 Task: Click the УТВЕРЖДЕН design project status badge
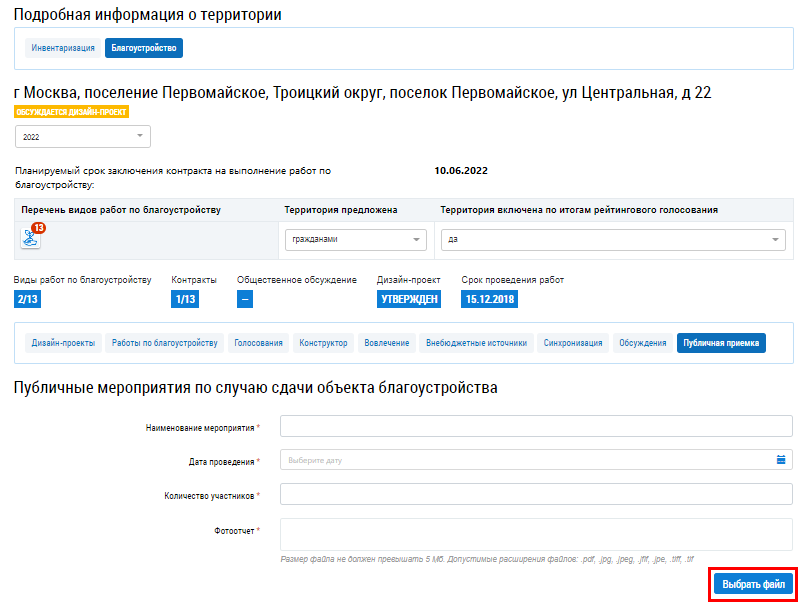point(409,299)
